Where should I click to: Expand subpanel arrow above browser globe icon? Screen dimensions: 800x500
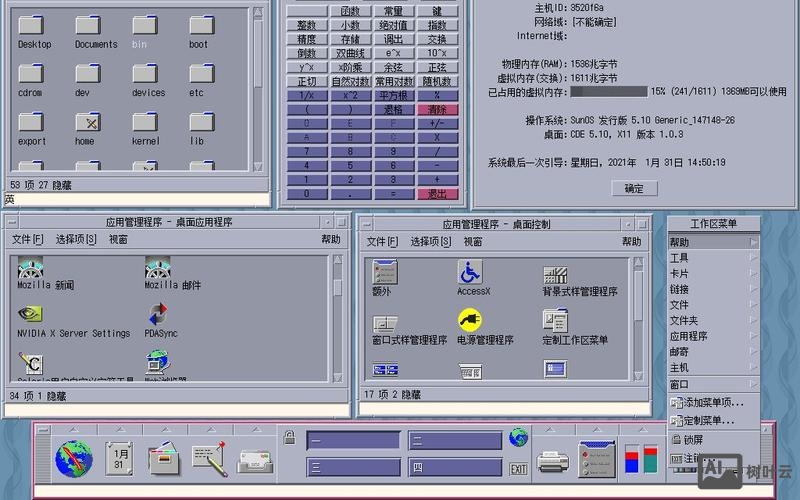[74, 430]
